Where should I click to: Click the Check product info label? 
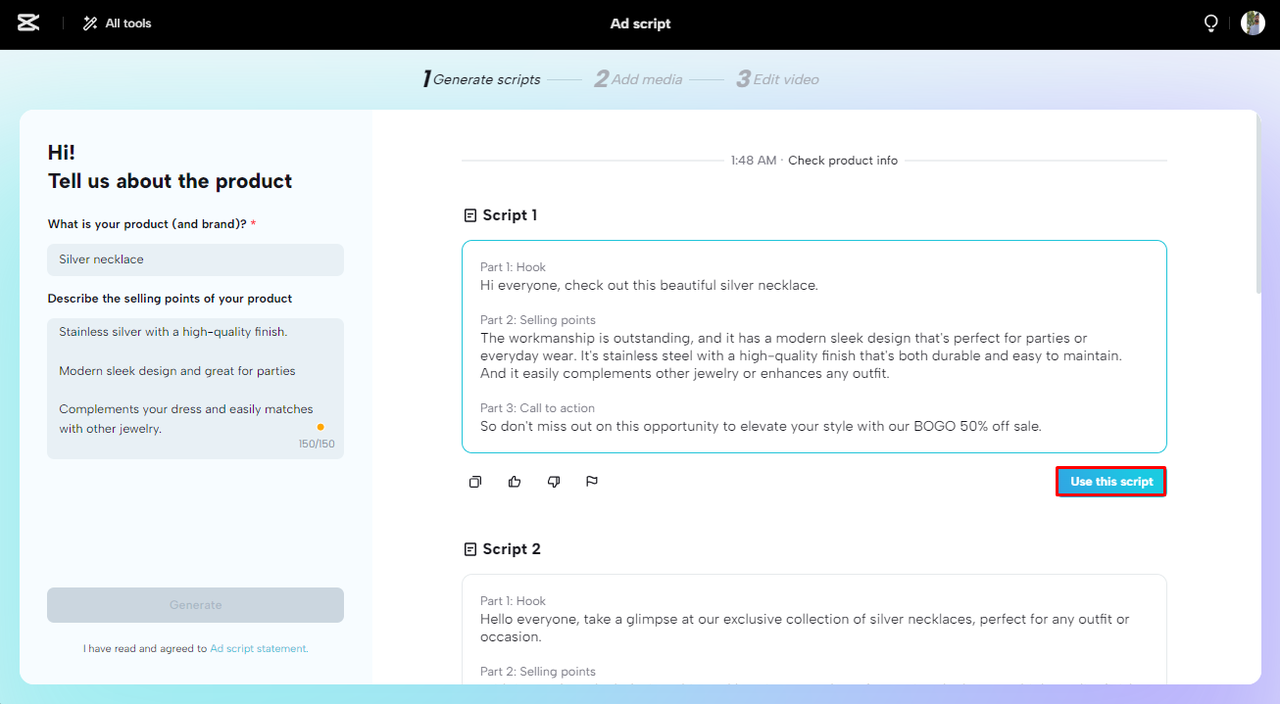(843, 160)
